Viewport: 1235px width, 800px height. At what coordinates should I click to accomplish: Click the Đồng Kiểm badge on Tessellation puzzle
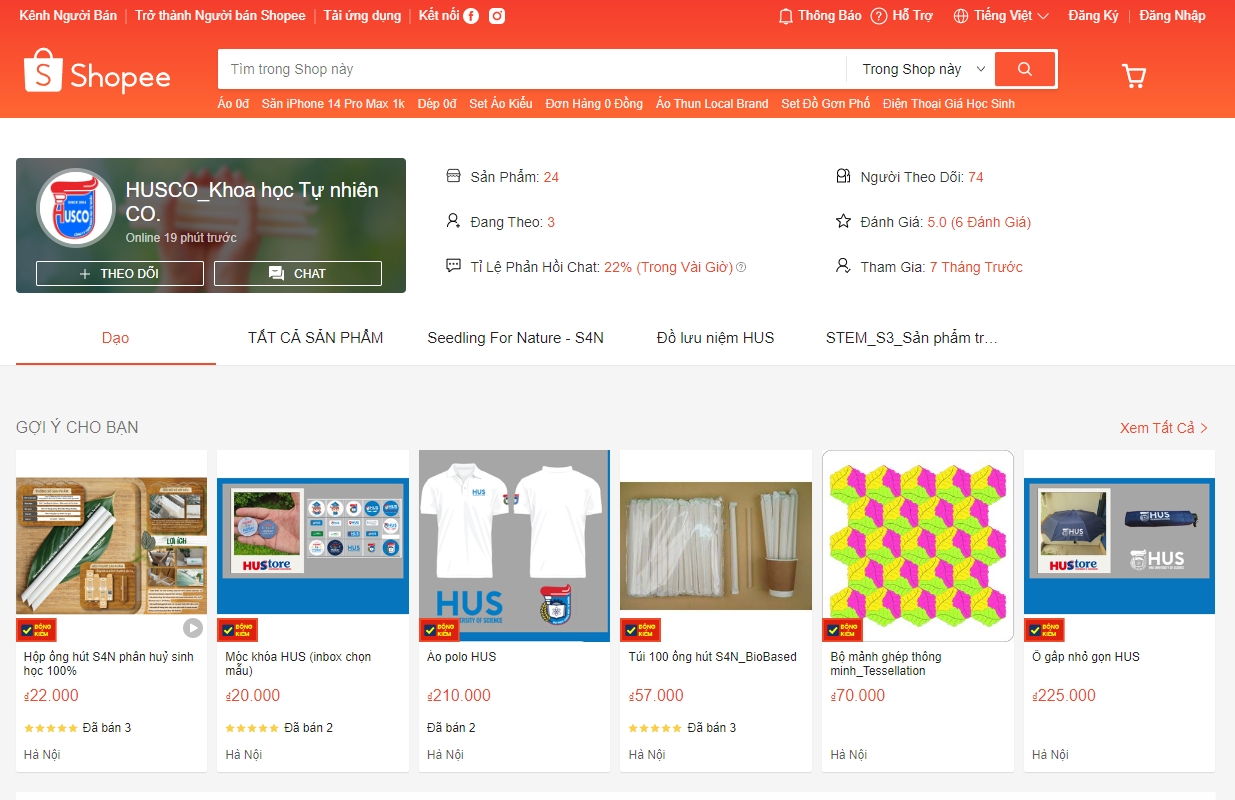(x=843, y=630)
